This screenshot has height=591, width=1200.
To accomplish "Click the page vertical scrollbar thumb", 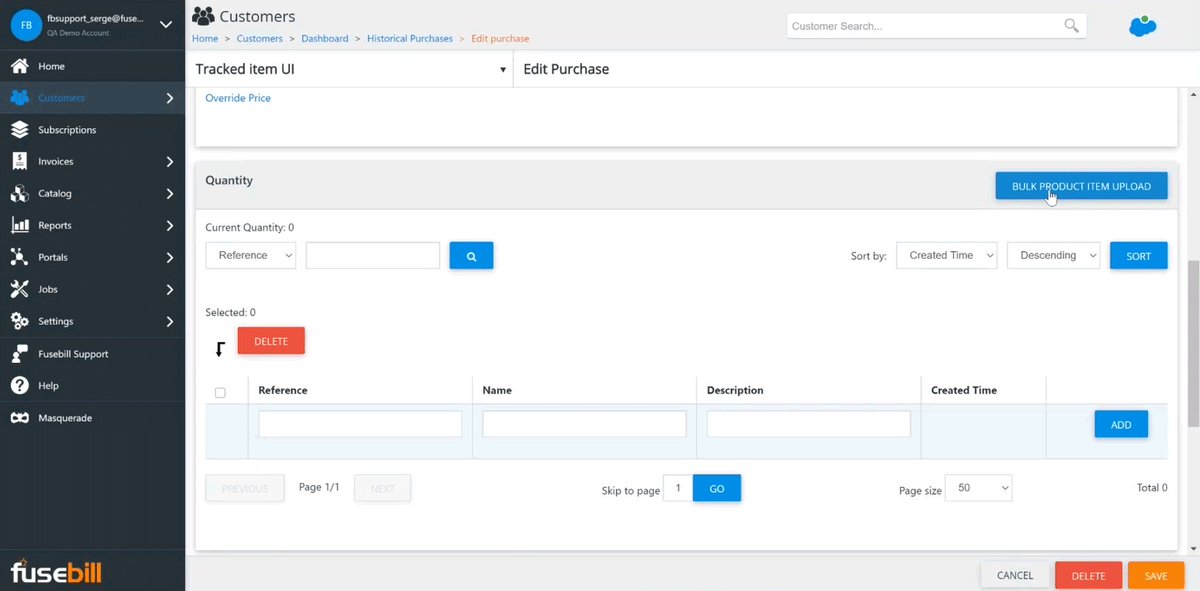I will coord(1192,343).
